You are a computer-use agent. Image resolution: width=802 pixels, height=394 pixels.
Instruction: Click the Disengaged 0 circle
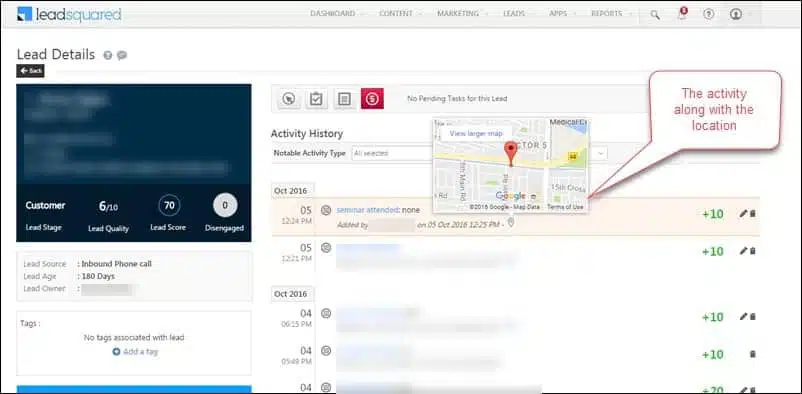[x=225, y=206]
